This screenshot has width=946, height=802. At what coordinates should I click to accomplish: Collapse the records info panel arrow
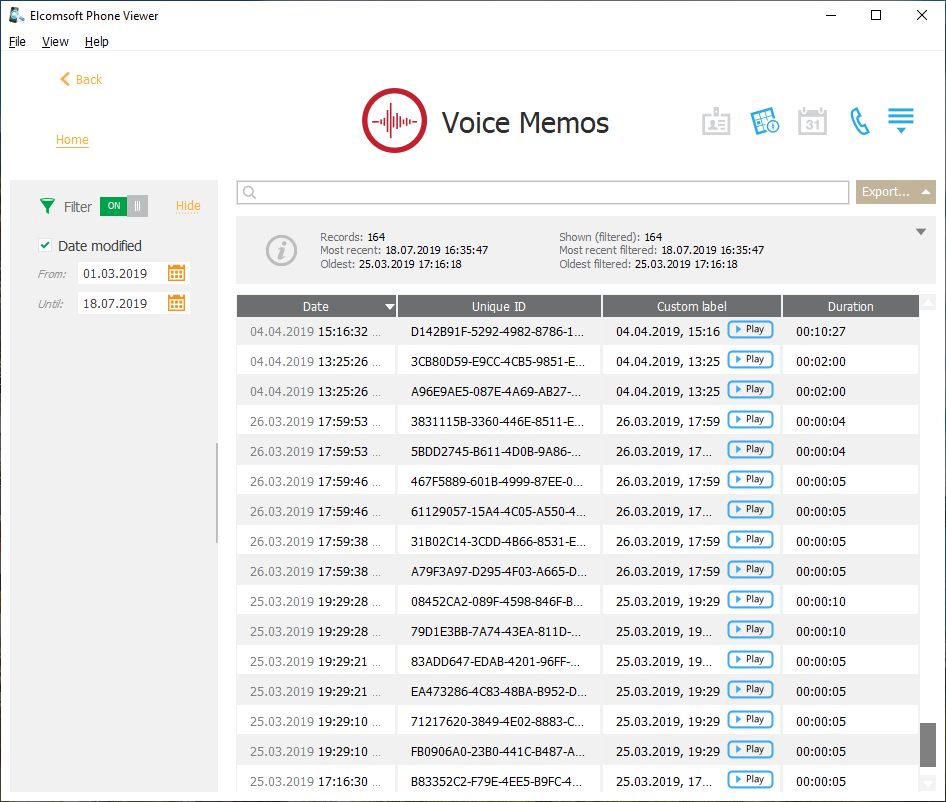tap(921, 232)
